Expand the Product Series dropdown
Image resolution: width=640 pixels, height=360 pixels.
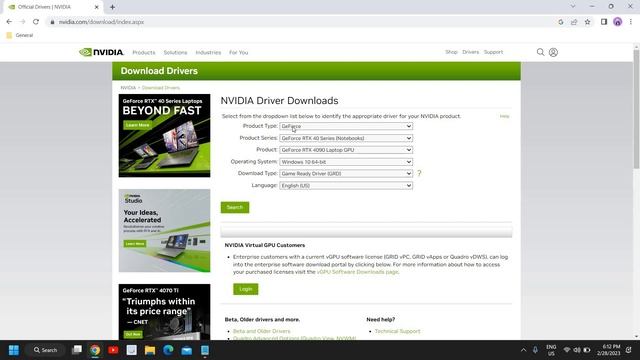346,138
